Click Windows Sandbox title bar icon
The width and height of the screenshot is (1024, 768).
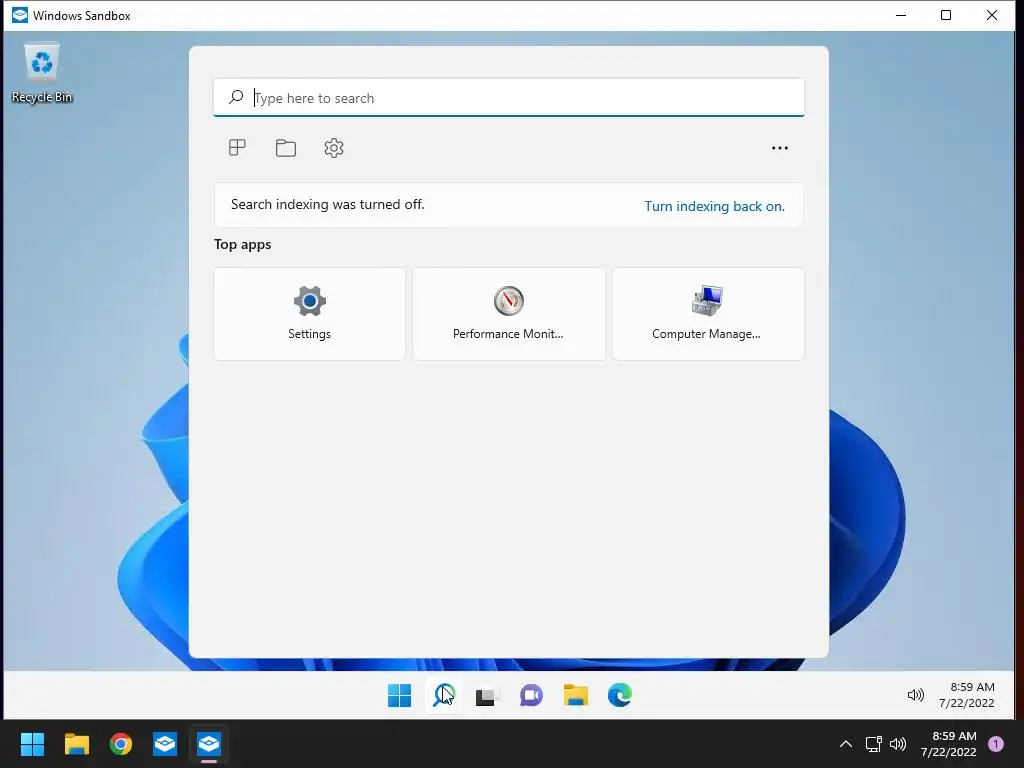pos(20,15)
